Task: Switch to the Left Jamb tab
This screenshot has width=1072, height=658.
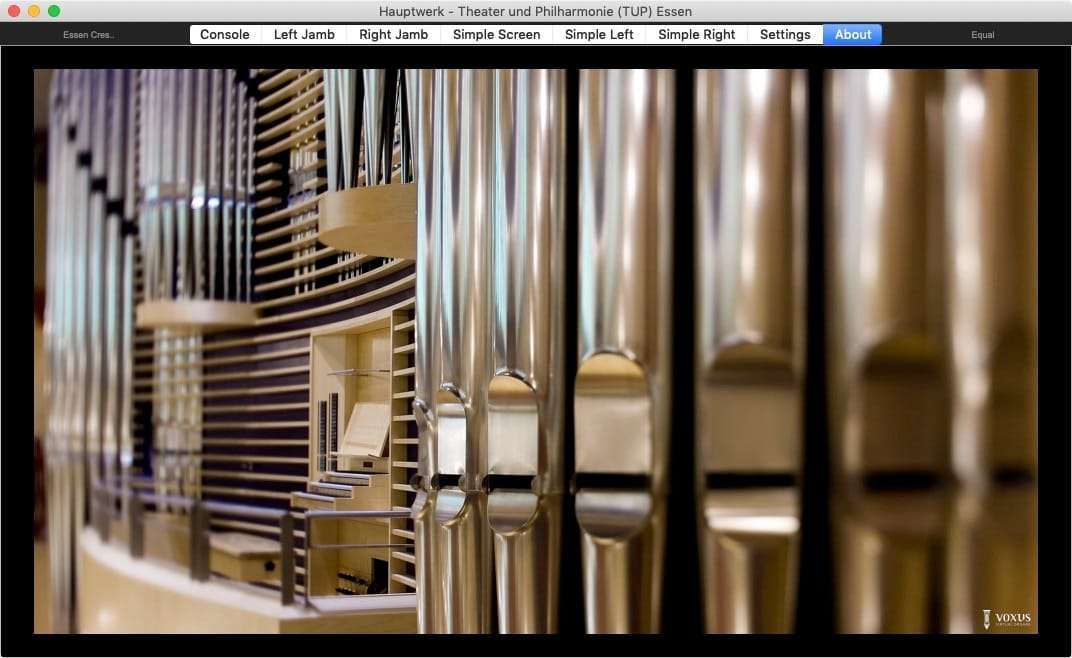Action: click(x=304, y=34)
